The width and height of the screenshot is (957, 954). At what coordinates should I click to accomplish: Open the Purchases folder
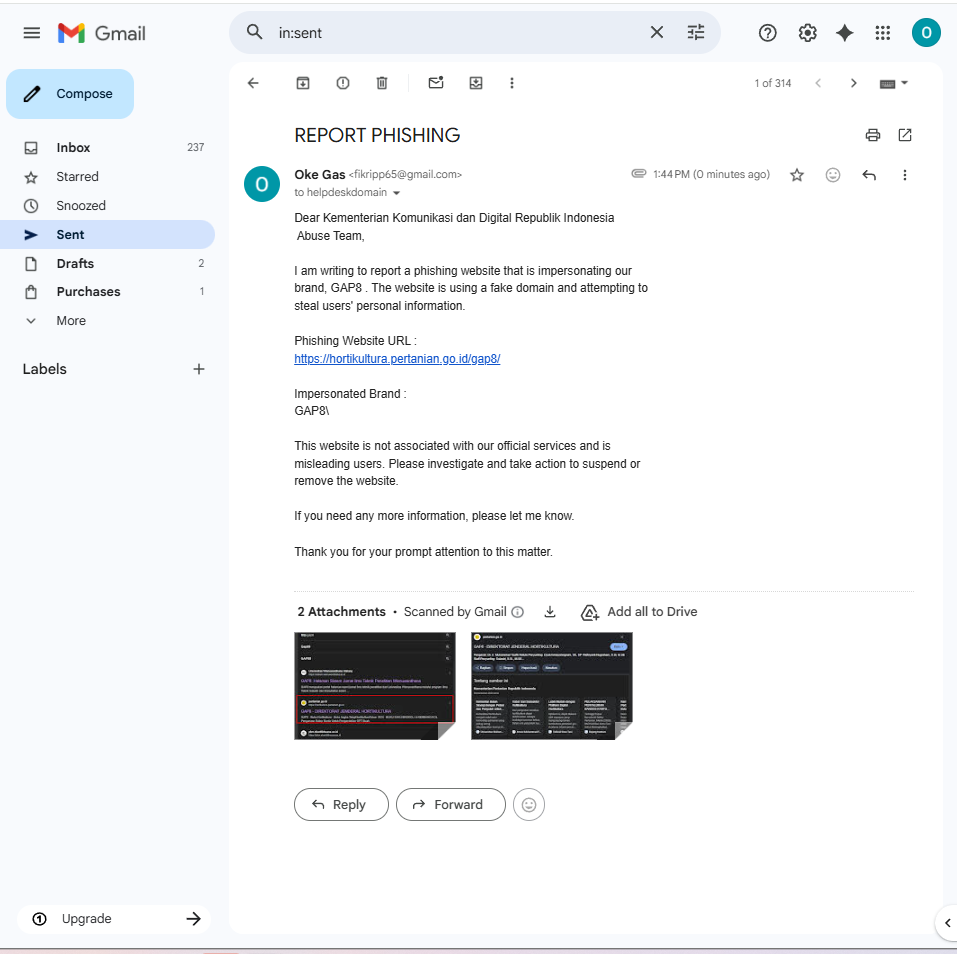tap(107, 292)
